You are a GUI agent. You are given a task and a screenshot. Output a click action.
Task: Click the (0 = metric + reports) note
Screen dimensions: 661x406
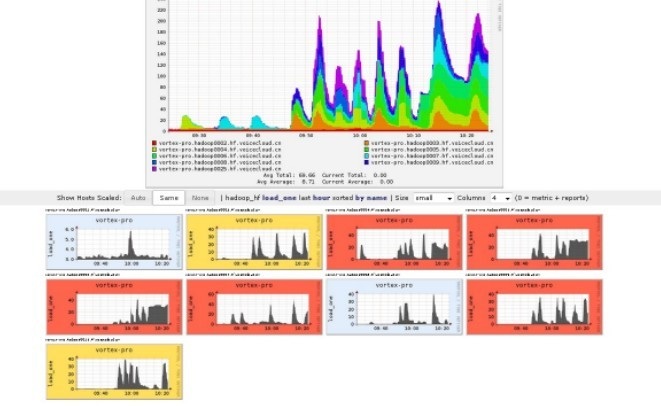click(x=551, y=198)
